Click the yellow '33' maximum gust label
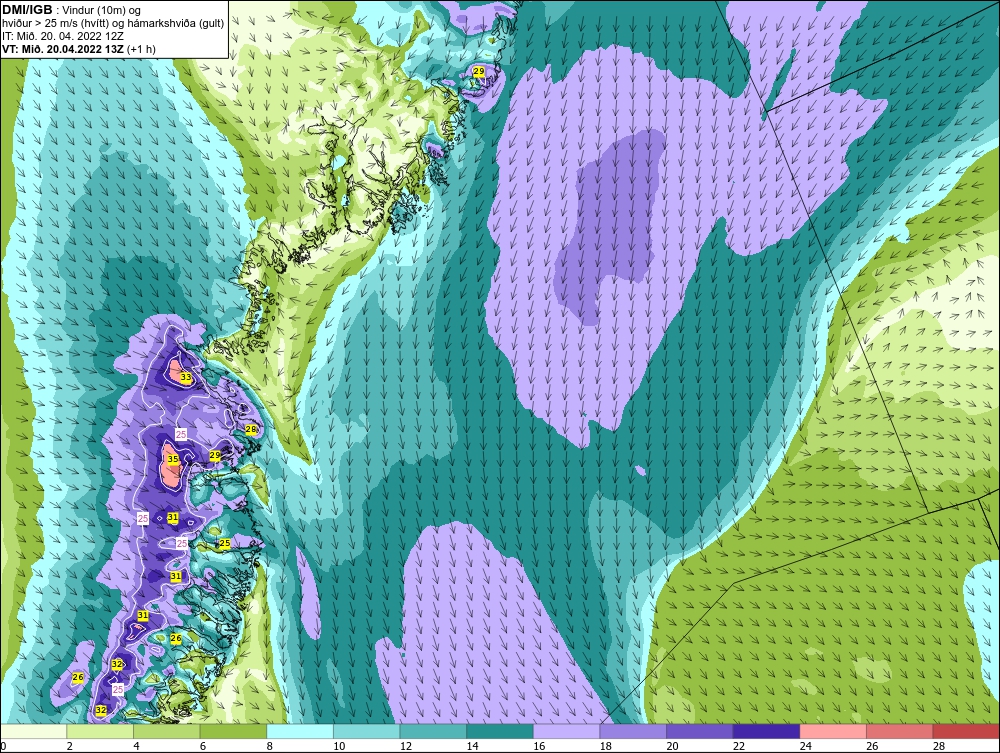The height and width of the screenshot is (753, 1000). pyautogui.click(x=186, y=377)
